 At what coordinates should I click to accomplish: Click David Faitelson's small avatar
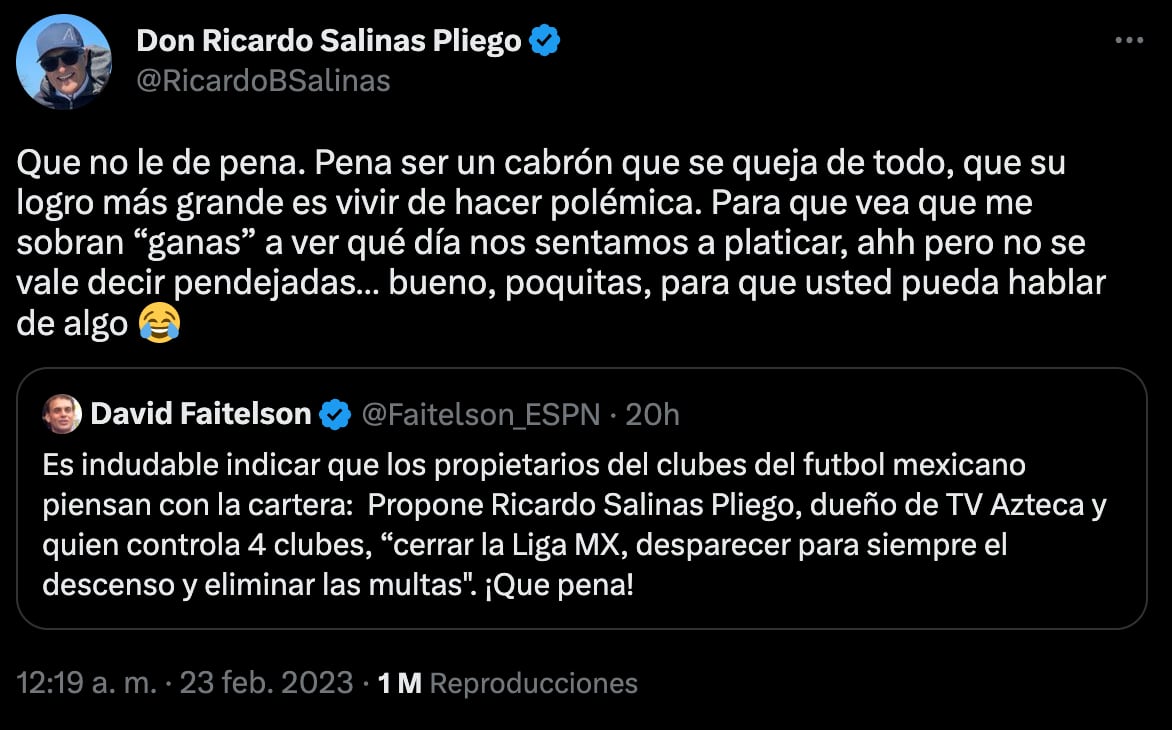coord(62,413)
